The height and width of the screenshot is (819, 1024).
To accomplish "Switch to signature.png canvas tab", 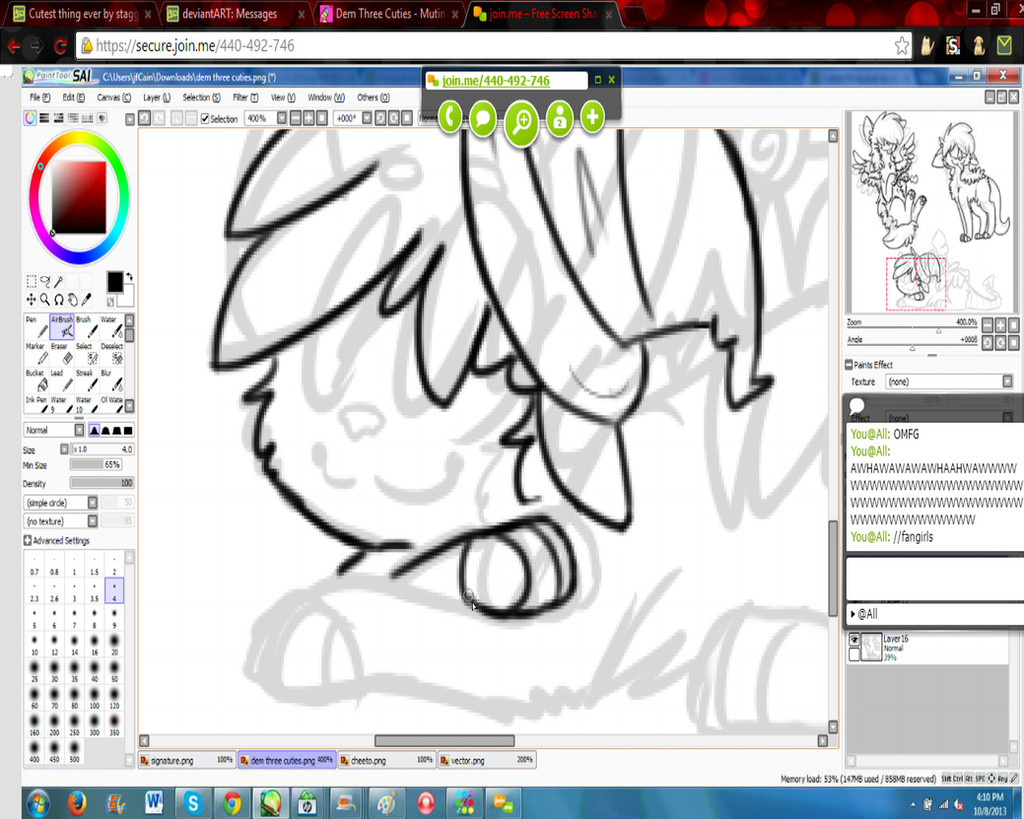I will (x=187, y=760).
